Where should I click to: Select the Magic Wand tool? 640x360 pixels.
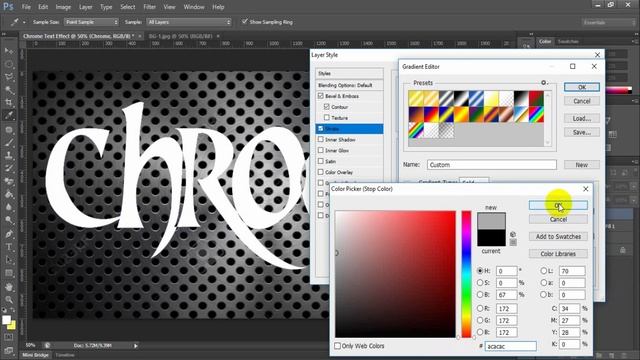(x=9, y=90)
